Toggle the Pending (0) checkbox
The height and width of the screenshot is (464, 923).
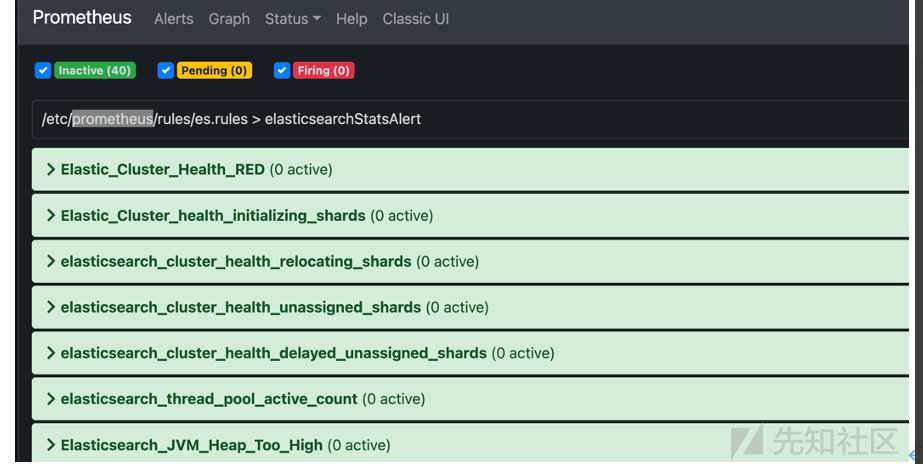point(166,71)
